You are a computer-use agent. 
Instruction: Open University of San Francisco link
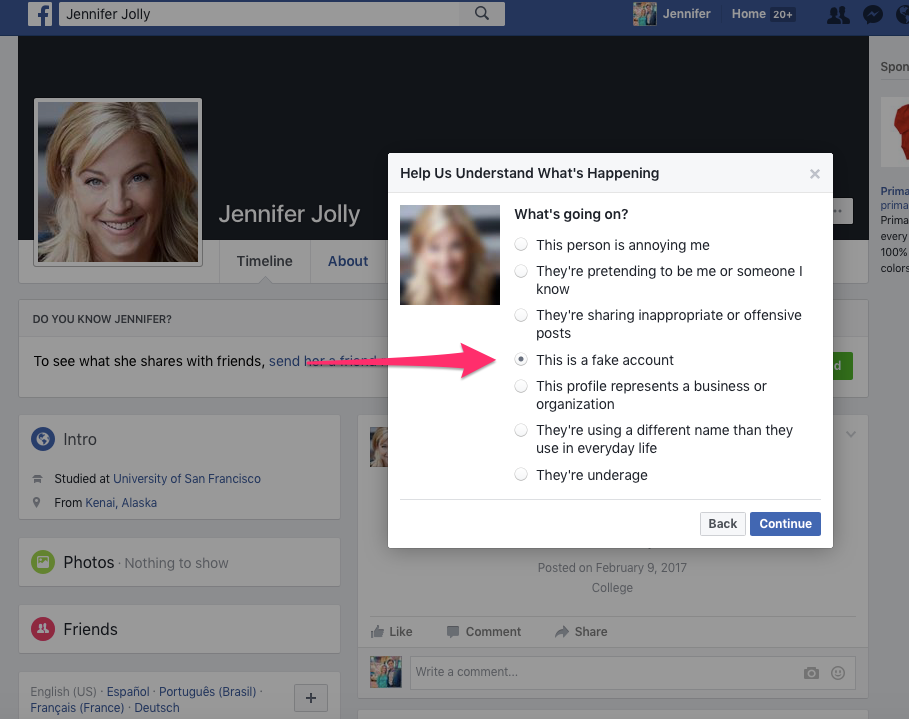click(x=187, y=479)
